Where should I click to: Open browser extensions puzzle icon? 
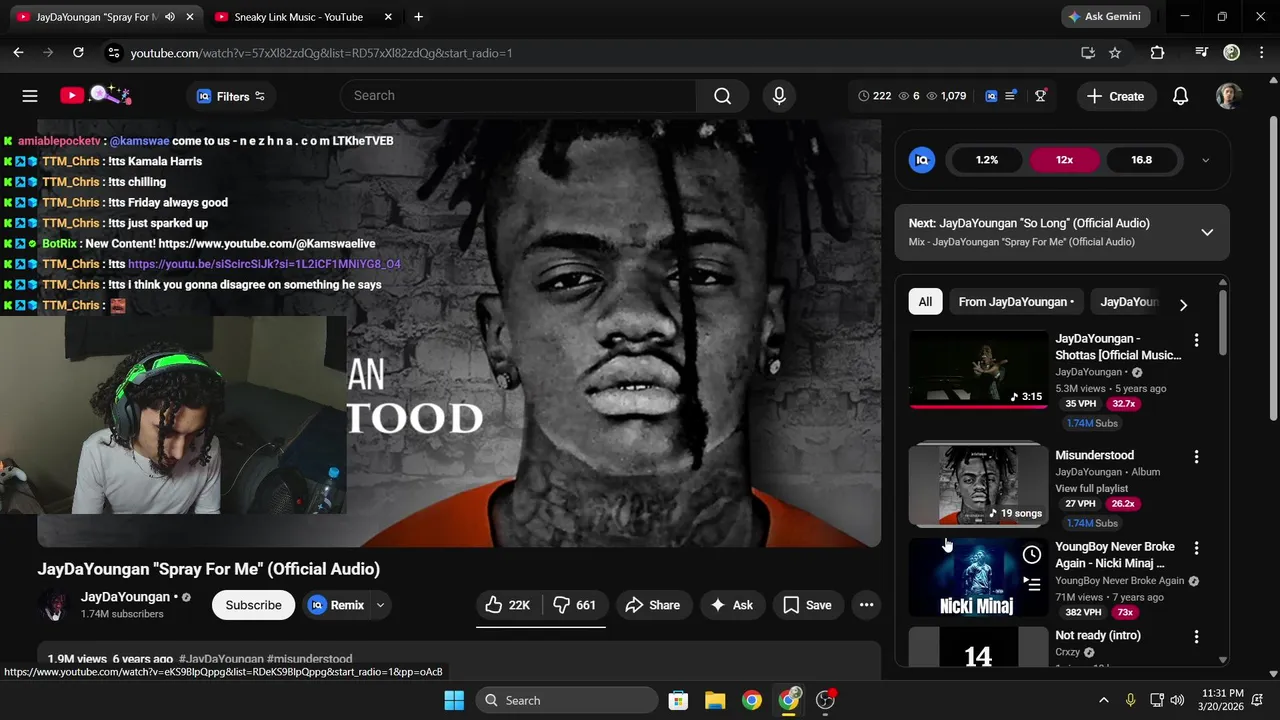(x=1157, y=53)
